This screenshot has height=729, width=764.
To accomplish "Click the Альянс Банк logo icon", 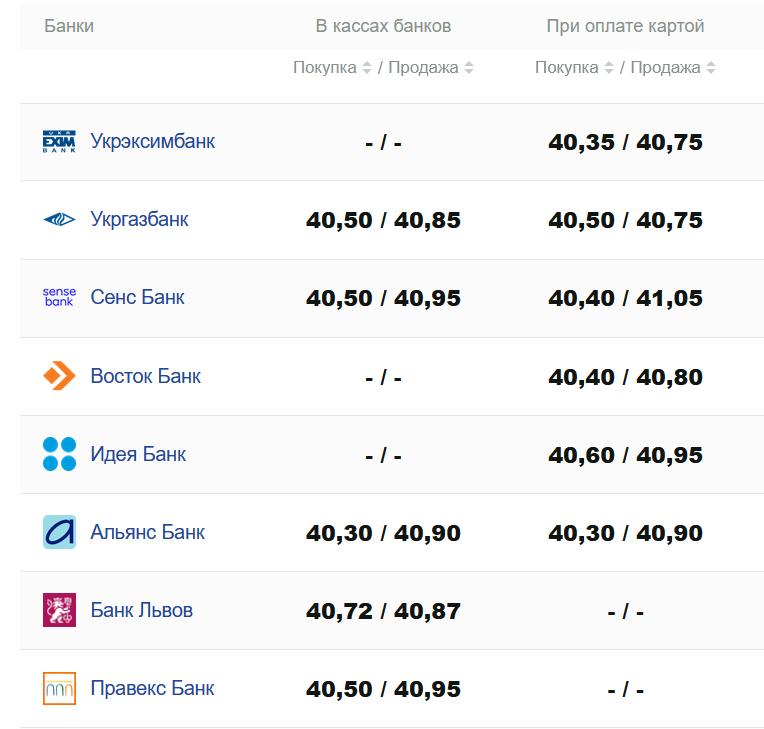I will 59,532.
